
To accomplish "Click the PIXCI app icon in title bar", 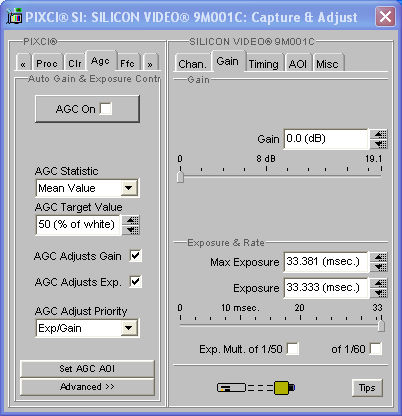I will [14, 16].
